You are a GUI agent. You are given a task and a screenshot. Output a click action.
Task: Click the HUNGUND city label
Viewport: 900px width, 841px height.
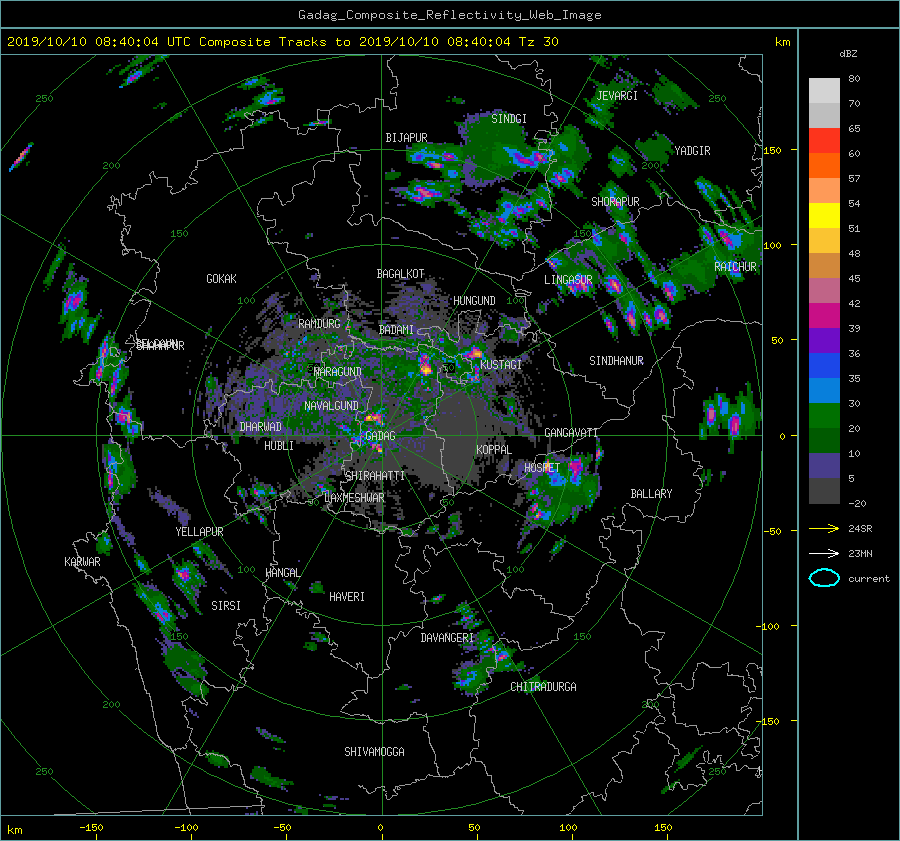pos(474,301)
